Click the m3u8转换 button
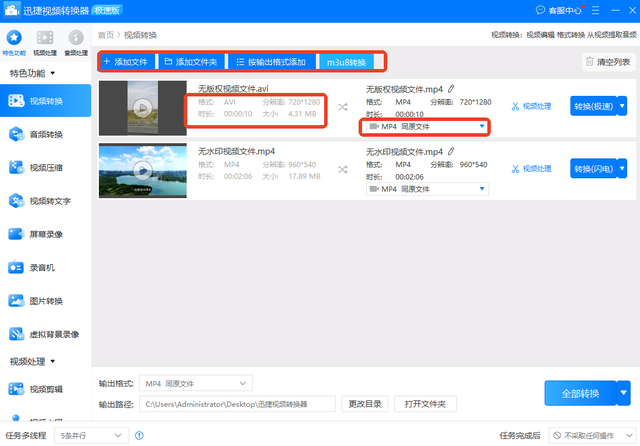640x446 pixels. [x=346, y=62]
